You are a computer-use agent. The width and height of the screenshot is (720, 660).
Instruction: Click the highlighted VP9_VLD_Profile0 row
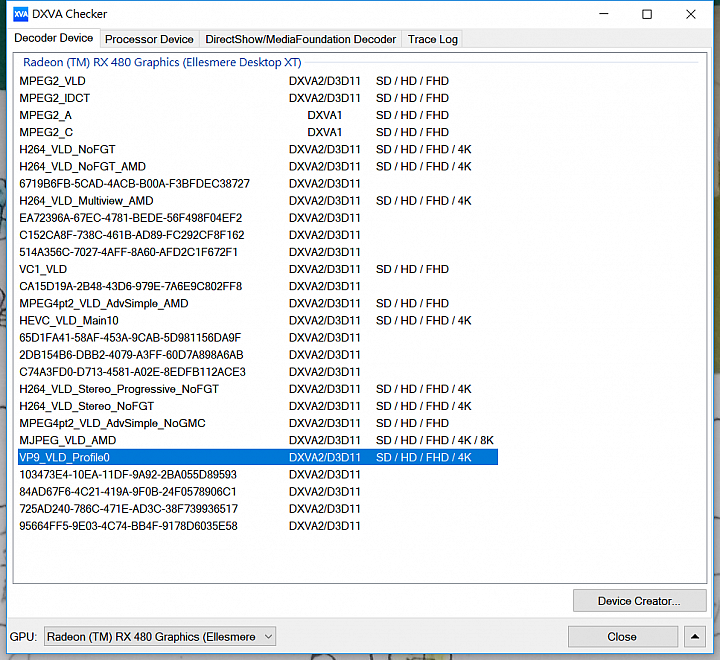point(258,457)
